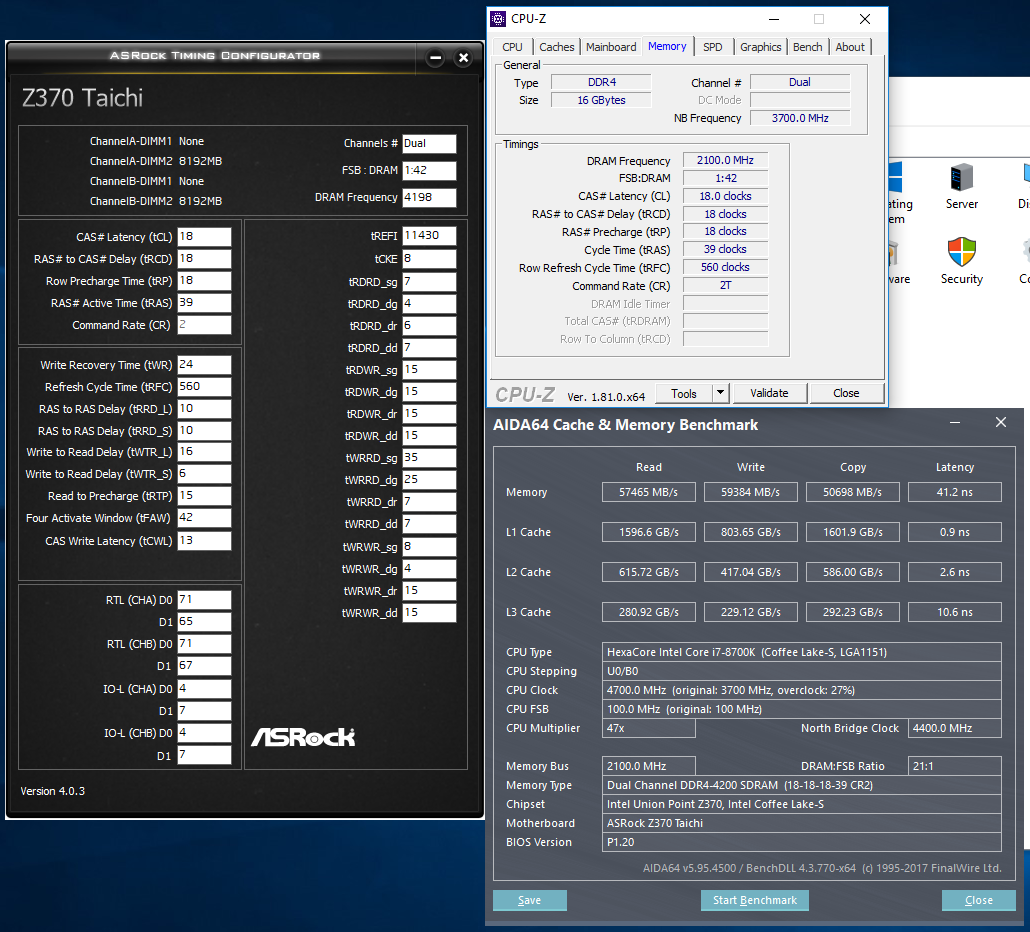Click the tRCD value field in ASRock

point(204,259)
